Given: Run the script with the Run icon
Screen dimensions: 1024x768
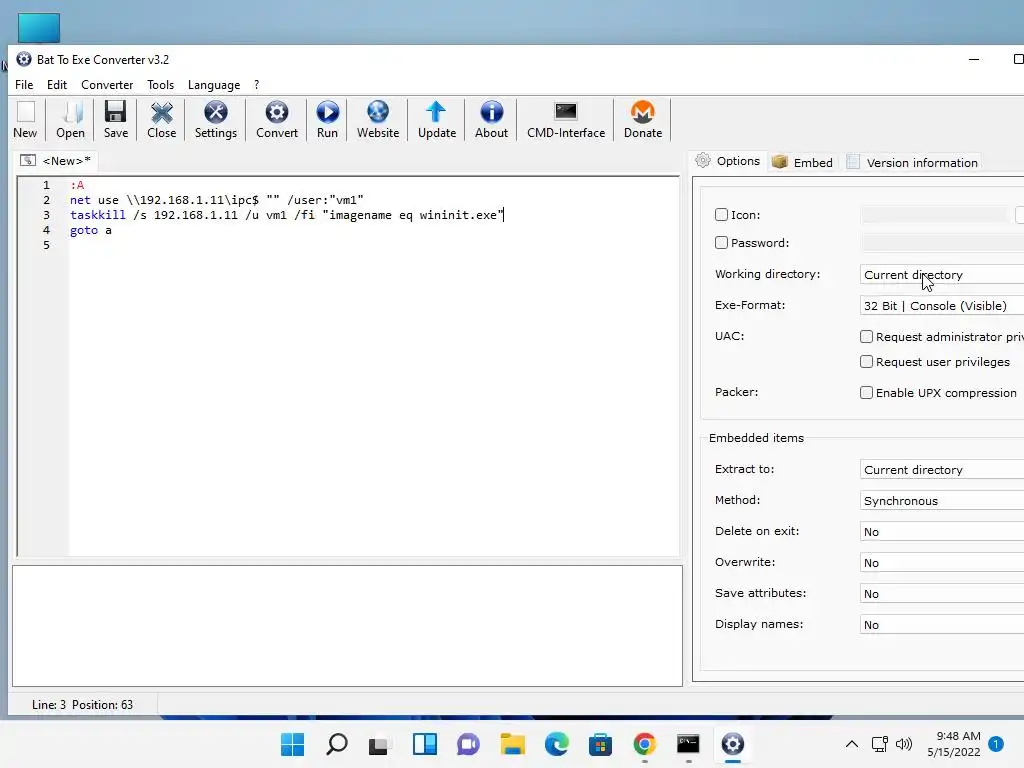Looking at the screenshot, I should coord(327,120).
